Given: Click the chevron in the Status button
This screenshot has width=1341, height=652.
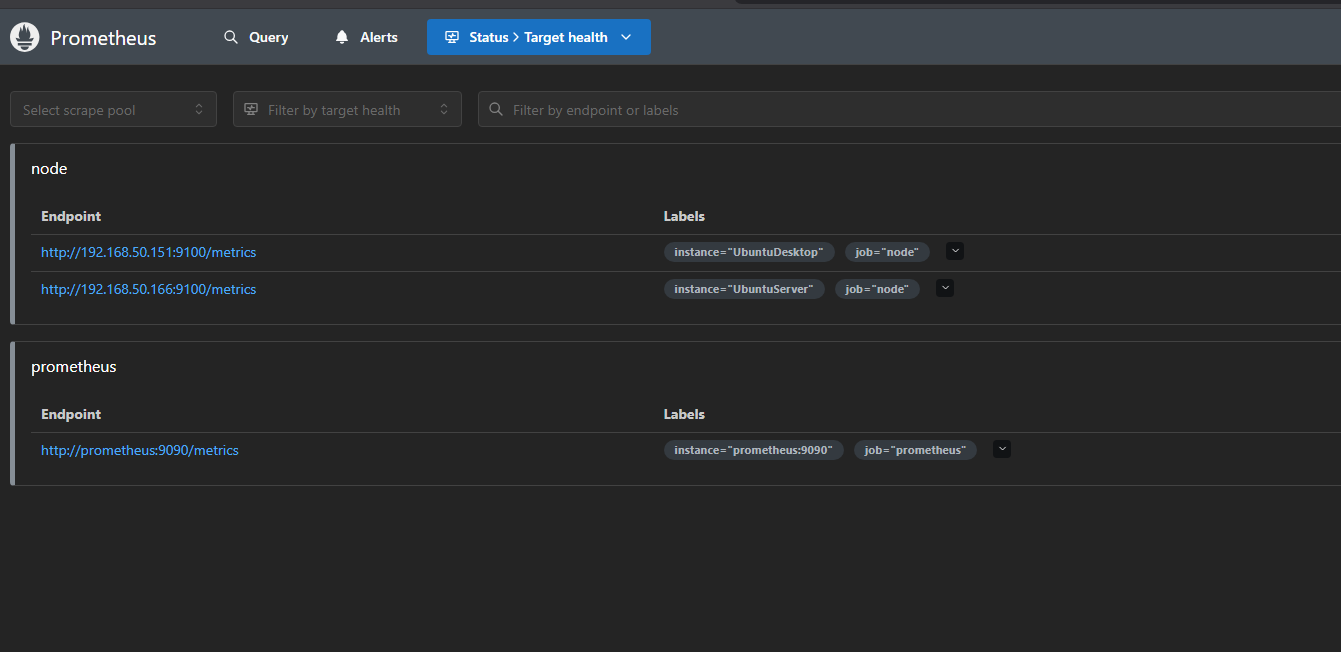Looking at the screenshot, I should pos(626,37).
